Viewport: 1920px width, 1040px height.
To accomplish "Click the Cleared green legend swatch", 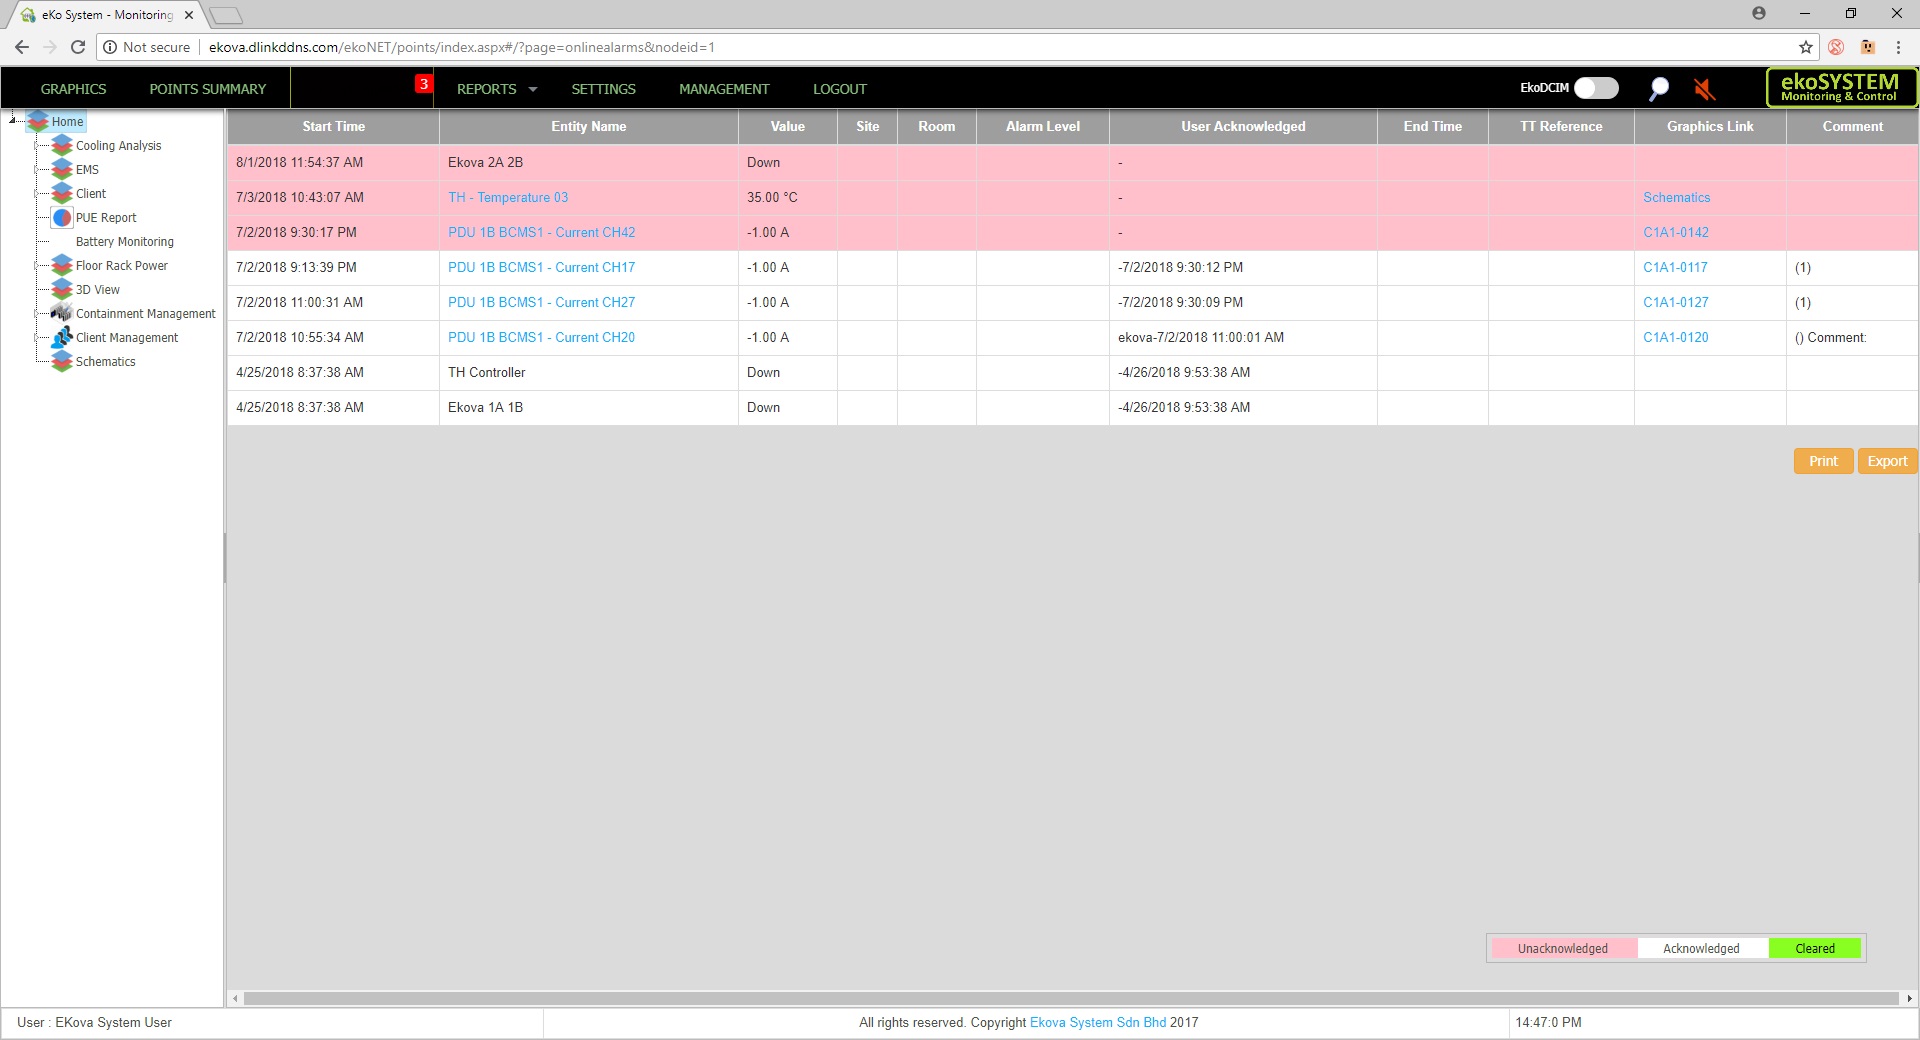I will tap(1815, 948).
